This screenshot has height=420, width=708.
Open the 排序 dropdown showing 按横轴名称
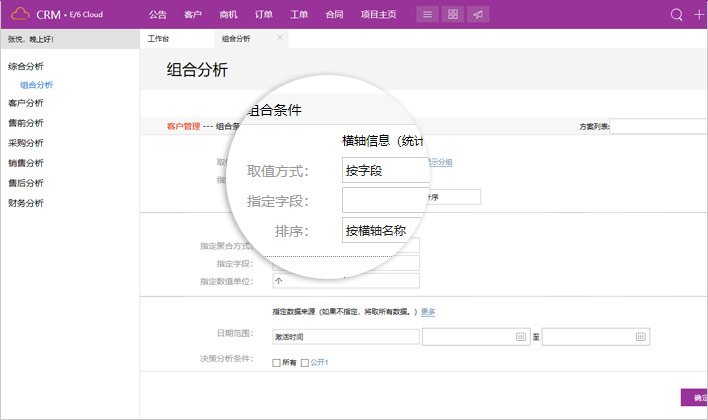click(x=385, y=231)
